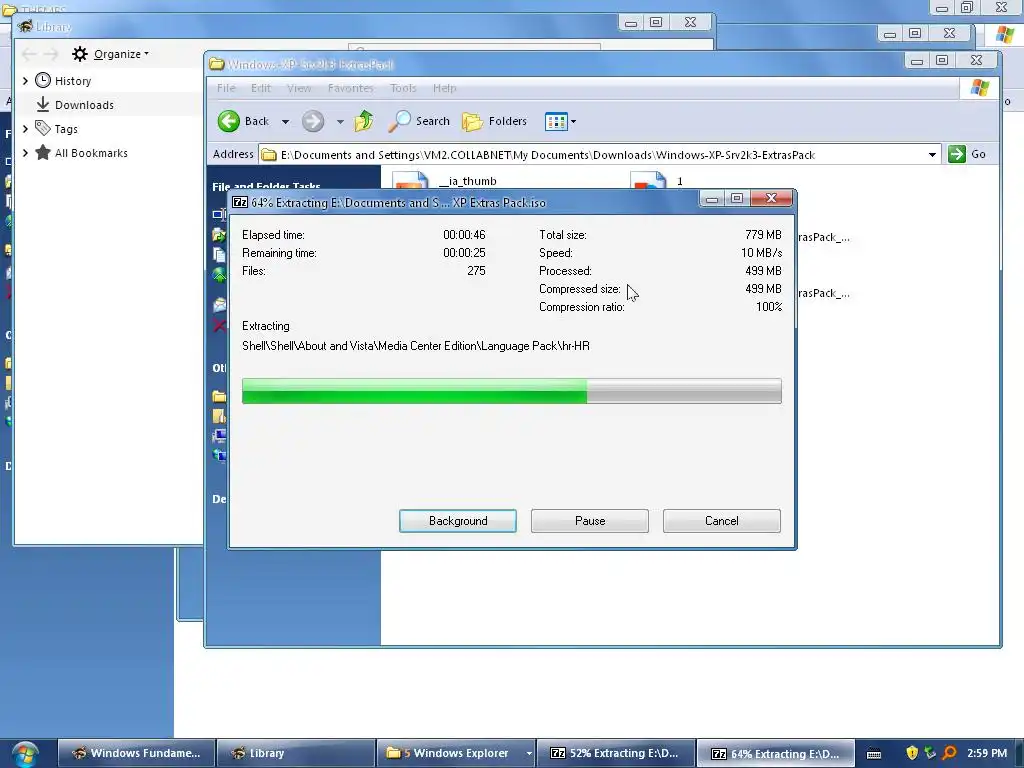The image size is (1024, 768).
Task: Open Search in Explorer toolbar
Action: pos(419,121)
